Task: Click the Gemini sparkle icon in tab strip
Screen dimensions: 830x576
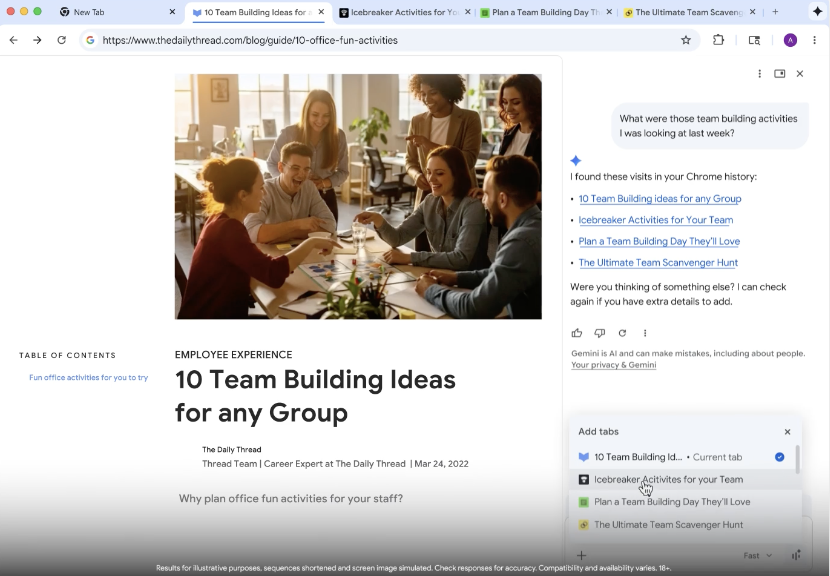Action: click(817, 12)
